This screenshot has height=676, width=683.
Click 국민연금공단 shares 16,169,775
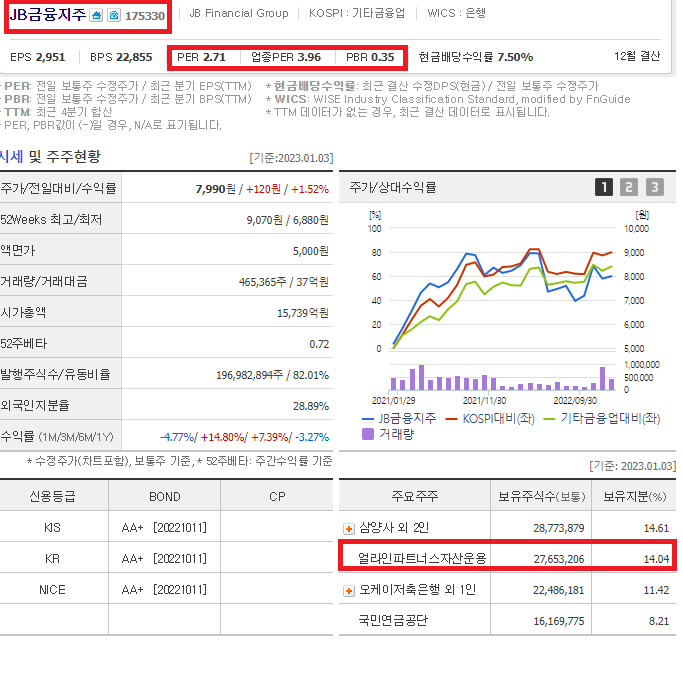pyautogui.click(x=559, y=621)
